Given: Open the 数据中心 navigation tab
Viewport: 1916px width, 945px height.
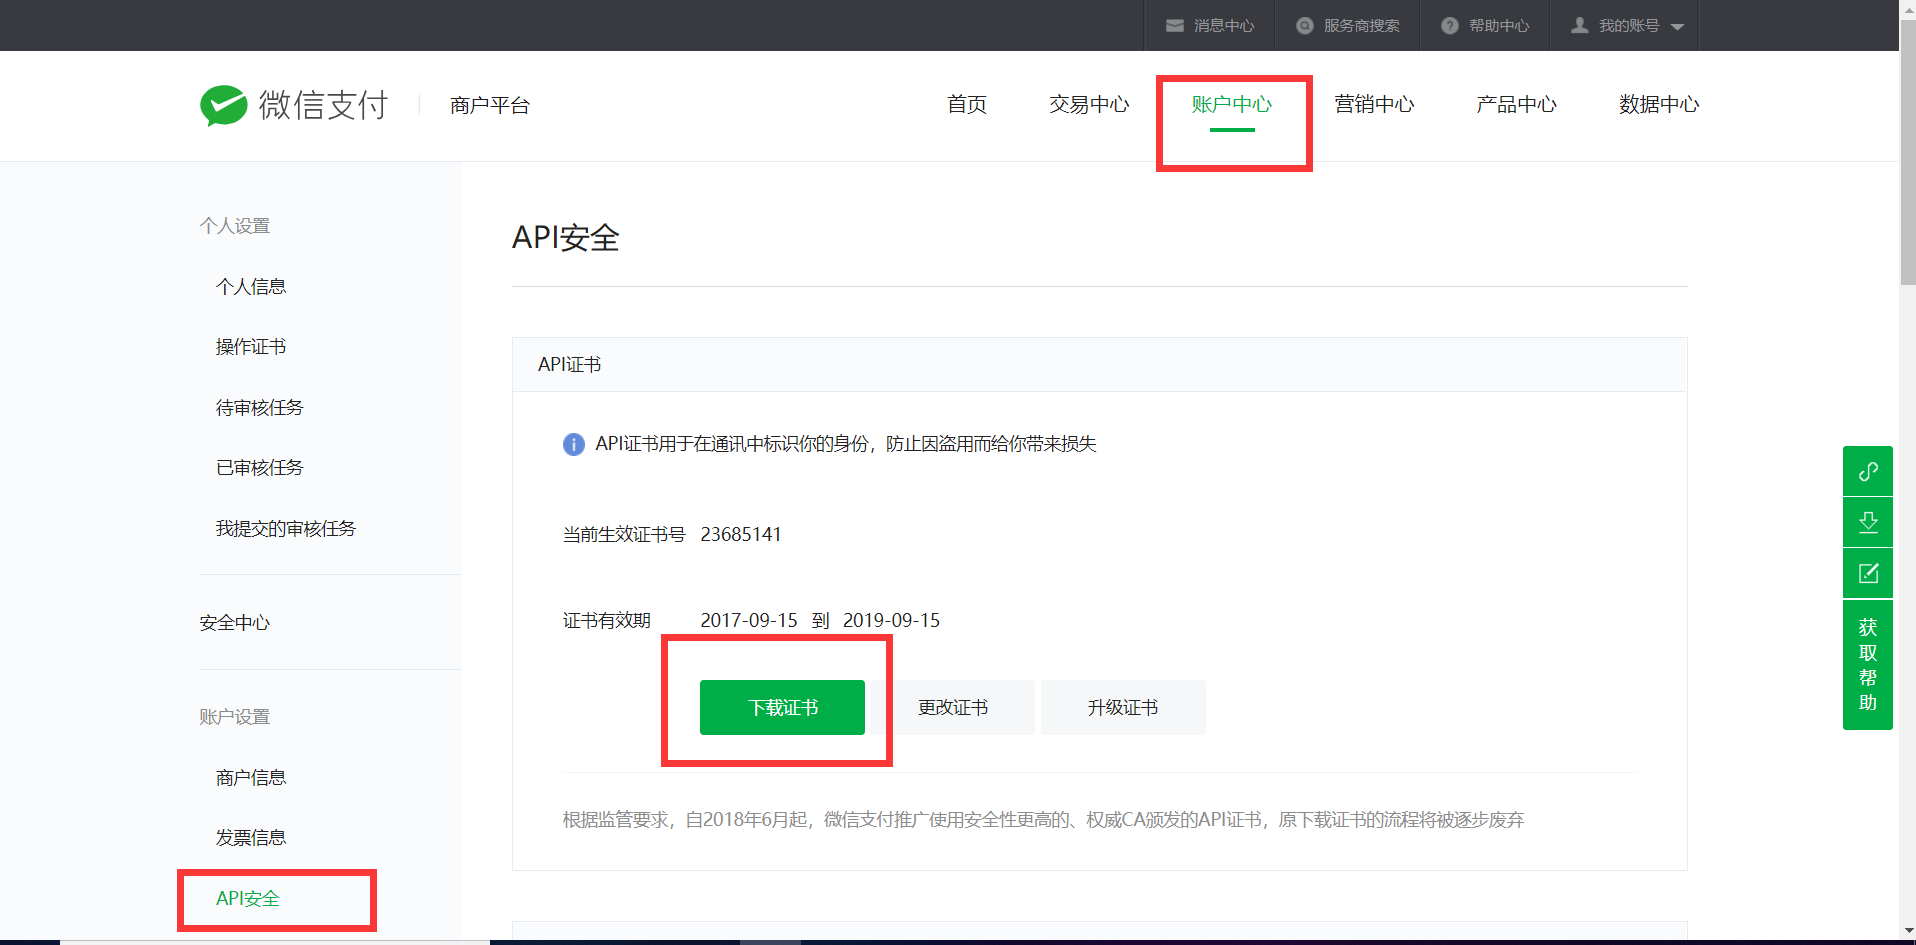Looking at the screenshot, I should tap(1659, 104).
